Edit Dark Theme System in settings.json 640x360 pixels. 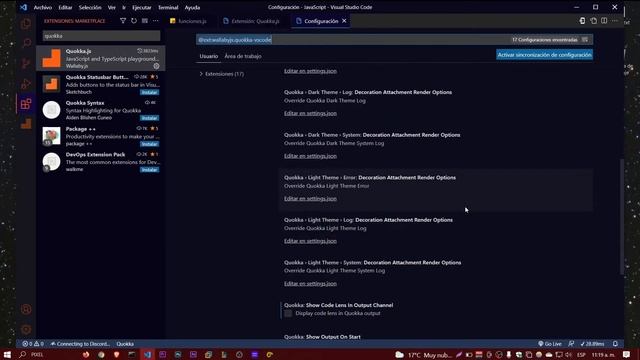[x=310, y=156]
